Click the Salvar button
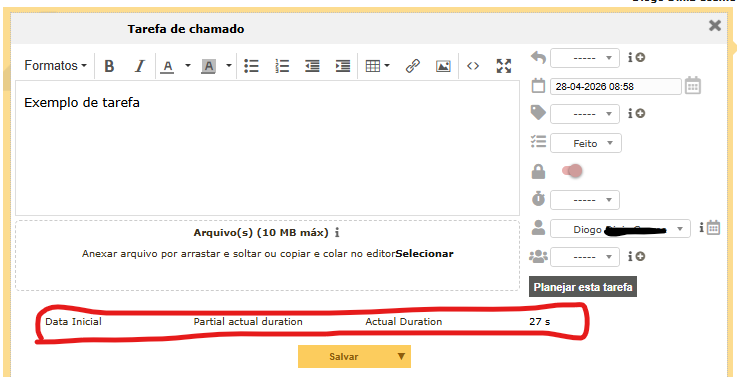The height and width of the screenshot is (377, 737). (x=344, y=357)
